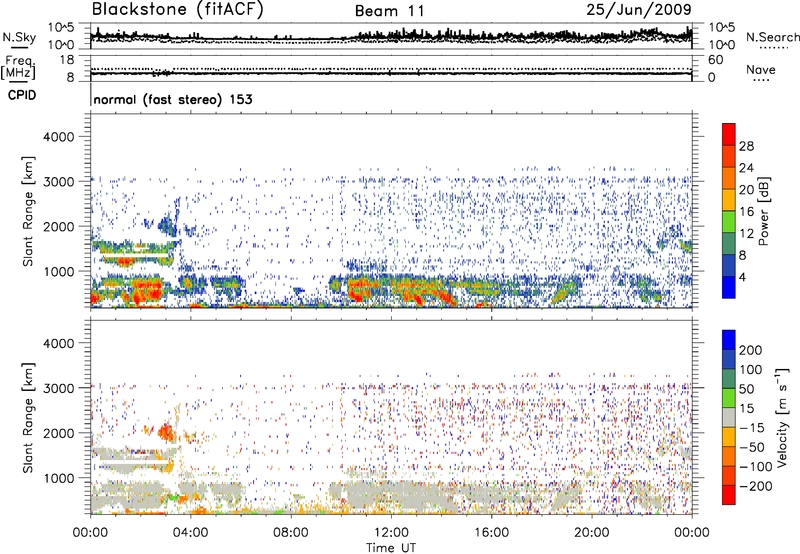Click the "04:00" time tick label
800x554 pixels.
[x=190, y=533]
